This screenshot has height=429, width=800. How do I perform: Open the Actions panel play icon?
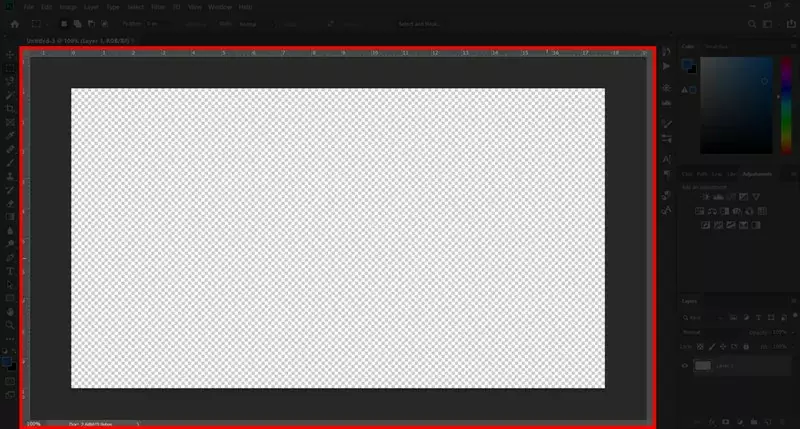[x=666, y=66]
